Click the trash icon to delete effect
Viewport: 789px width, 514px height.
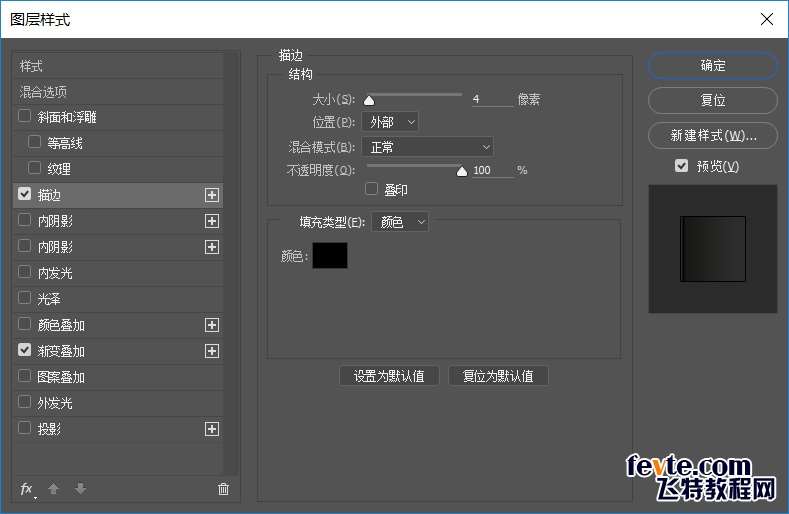[x=223, y=488]
